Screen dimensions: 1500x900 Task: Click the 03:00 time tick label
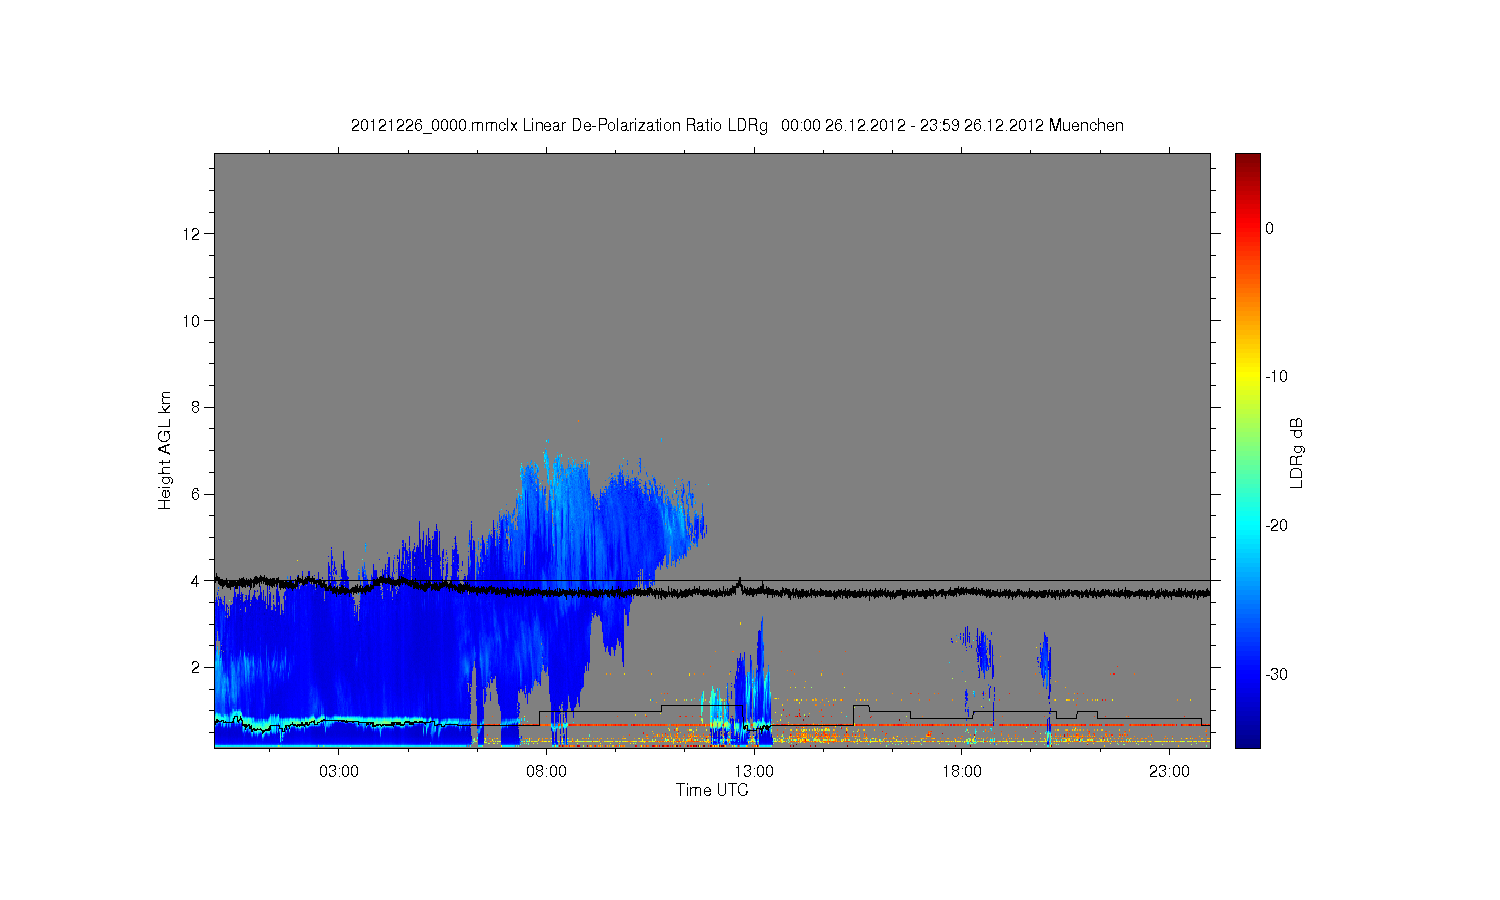[338, 772]
